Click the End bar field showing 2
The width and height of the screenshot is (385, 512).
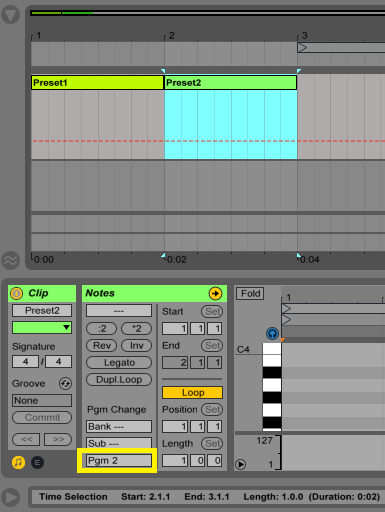point(175,362)
